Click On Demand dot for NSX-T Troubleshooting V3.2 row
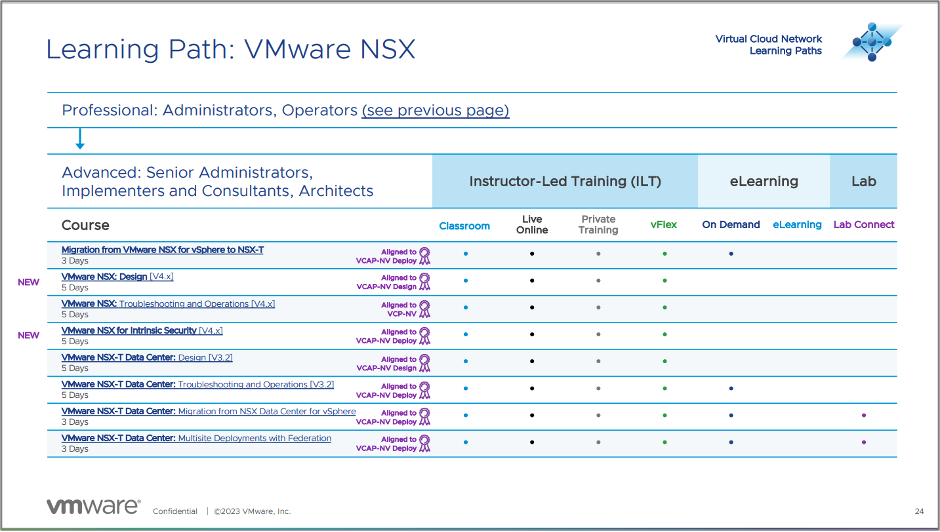 tap(731, 388)
